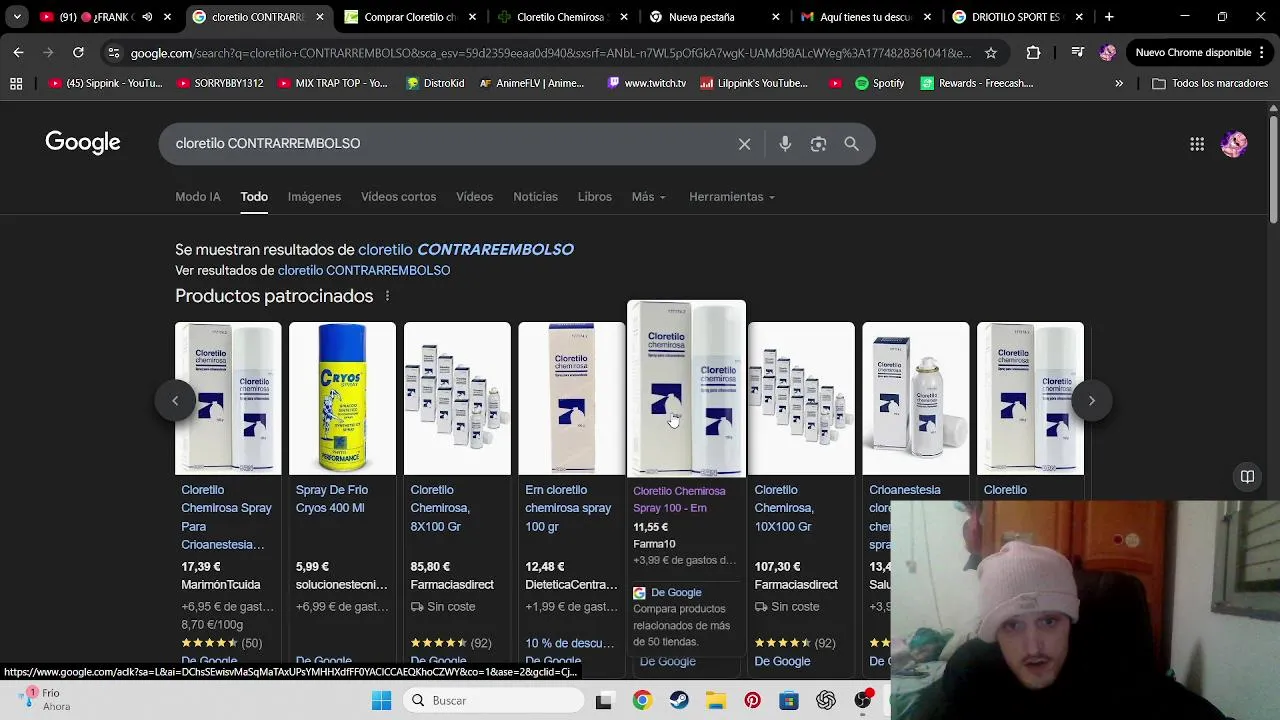Open the three-dot menu beside Productos patrocinados
This screenshot has width=1280, height=720.
point(387,296)
